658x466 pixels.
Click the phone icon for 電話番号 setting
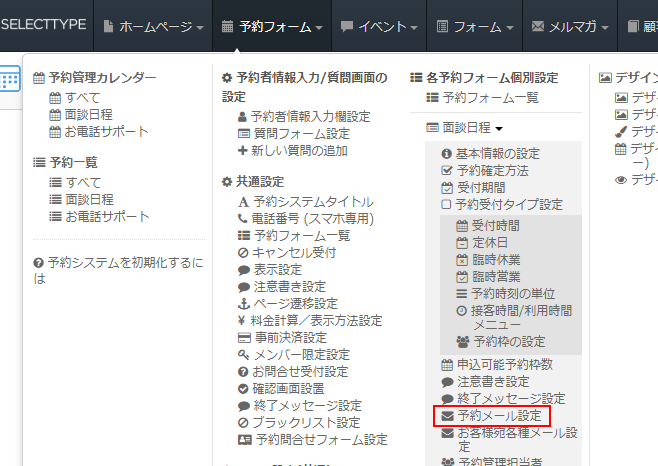click(243, 218)
